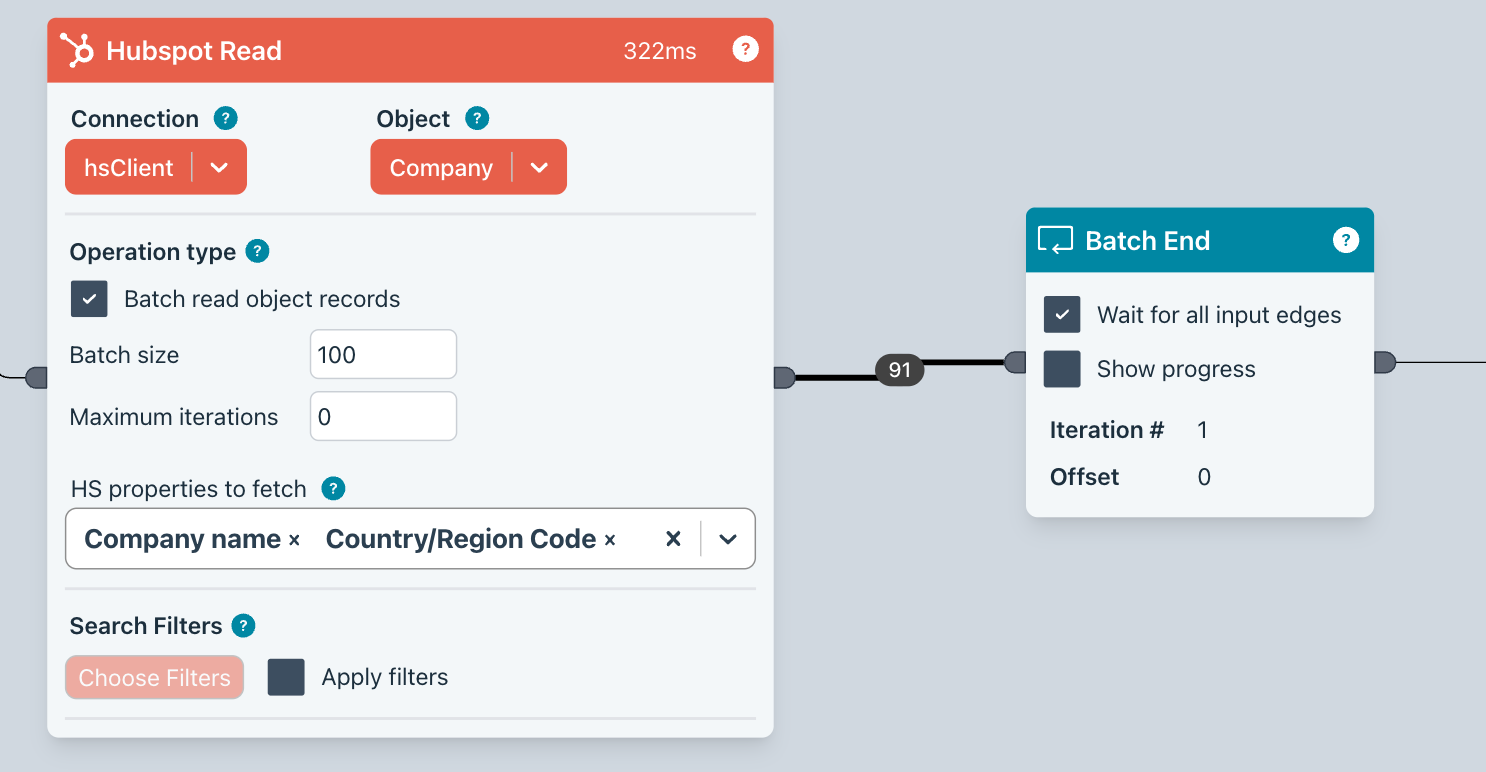Click the 91 edge count badge
1486x772 pixels.
click(x=900, y=370)
